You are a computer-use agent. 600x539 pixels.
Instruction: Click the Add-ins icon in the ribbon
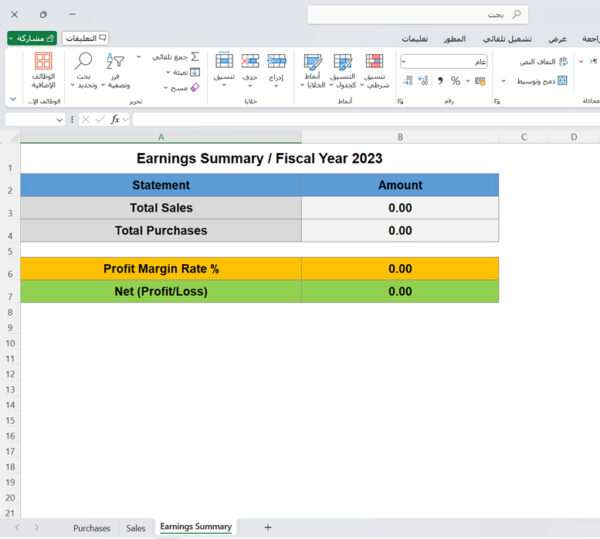(x=43, y=63)
